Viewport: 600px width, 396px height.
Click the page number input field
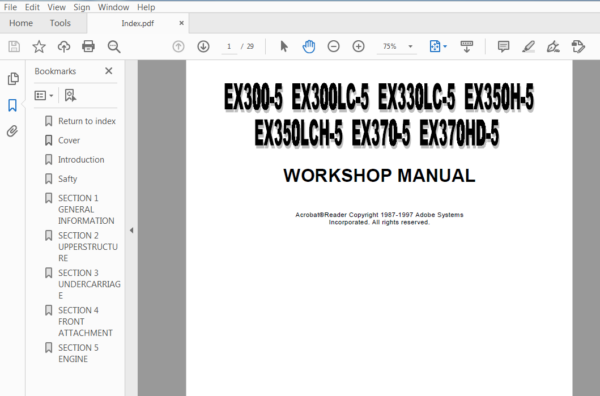[x=229, y=47]
